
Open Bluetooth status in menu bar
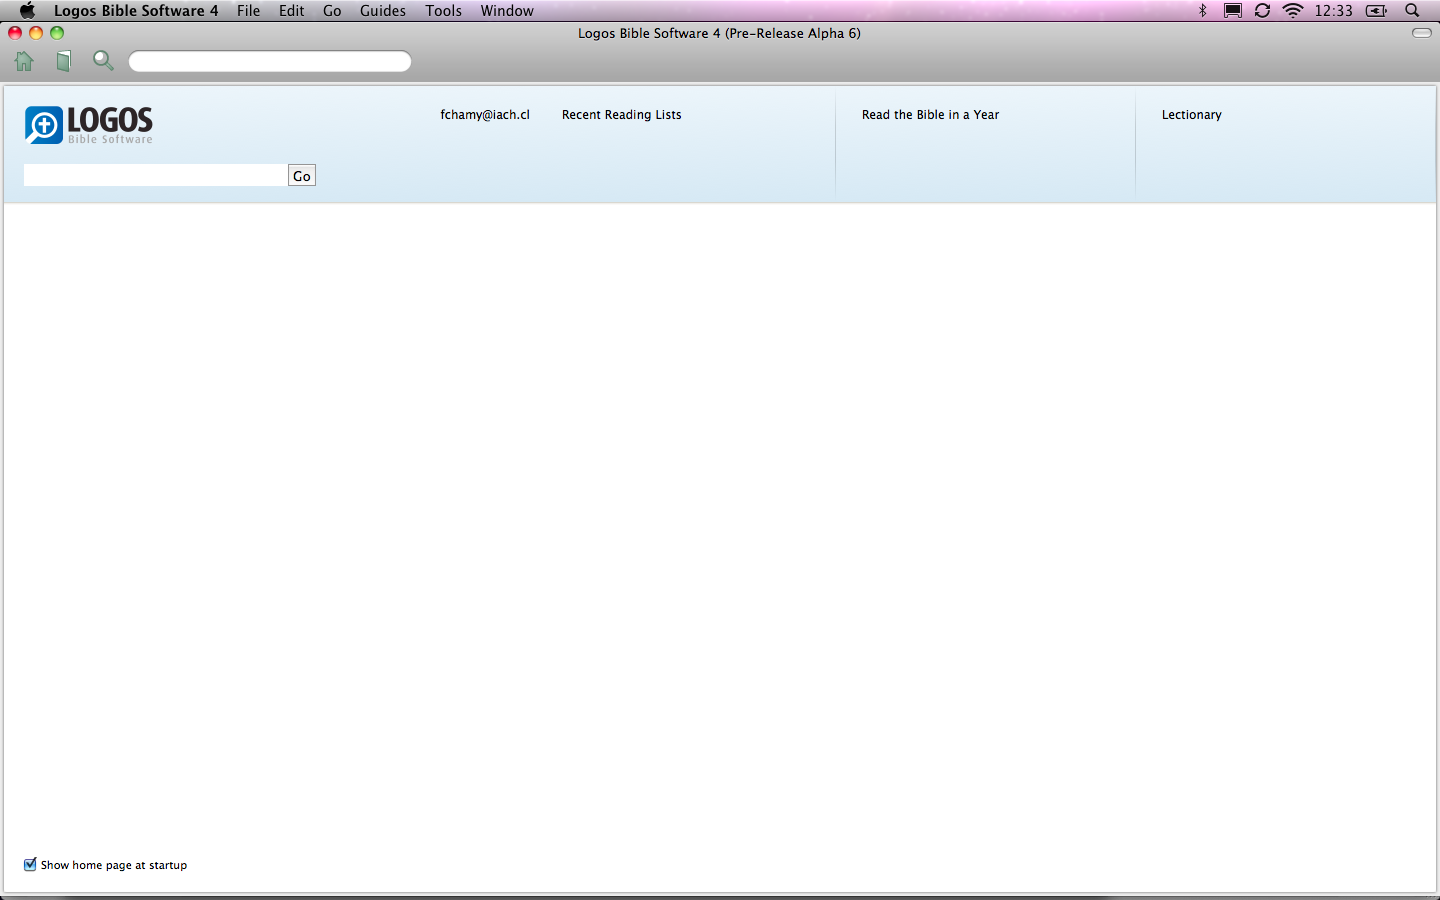point(1202,10)
